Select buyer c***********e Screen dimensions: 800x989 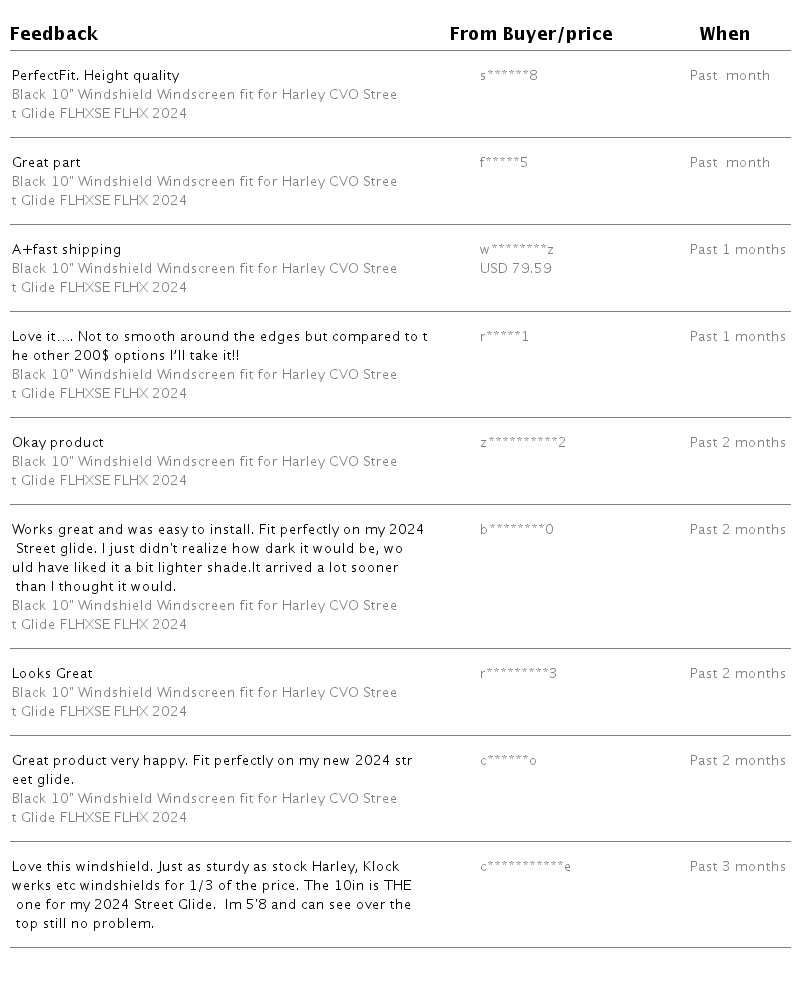tap(525, 867)
